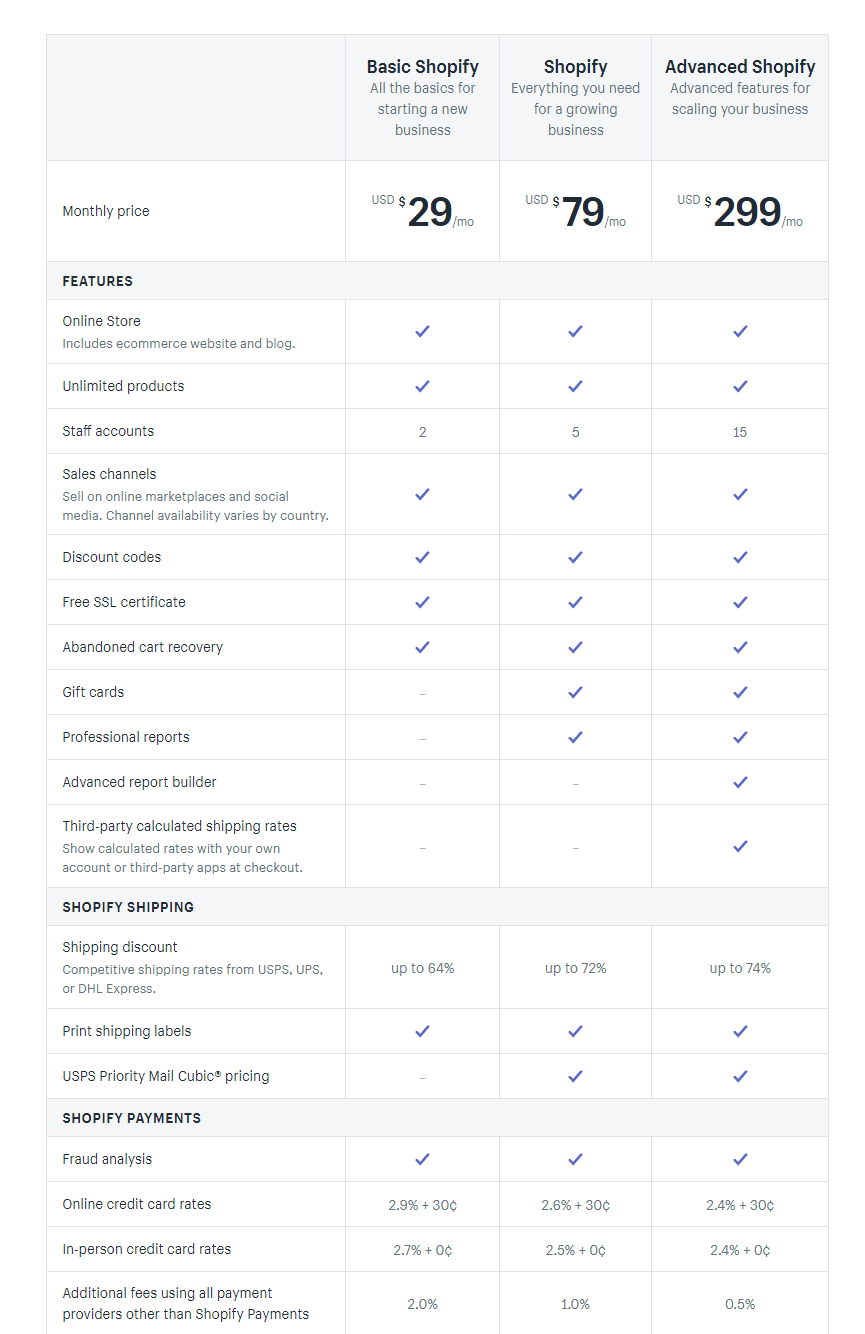Click Third-party calculated shipping rates checkmark

pos(740,846)
